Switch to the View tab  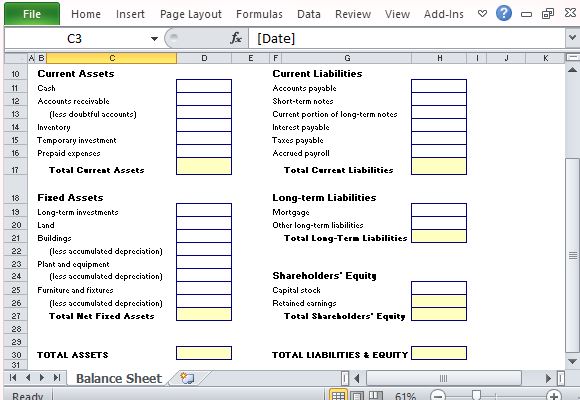397,14
